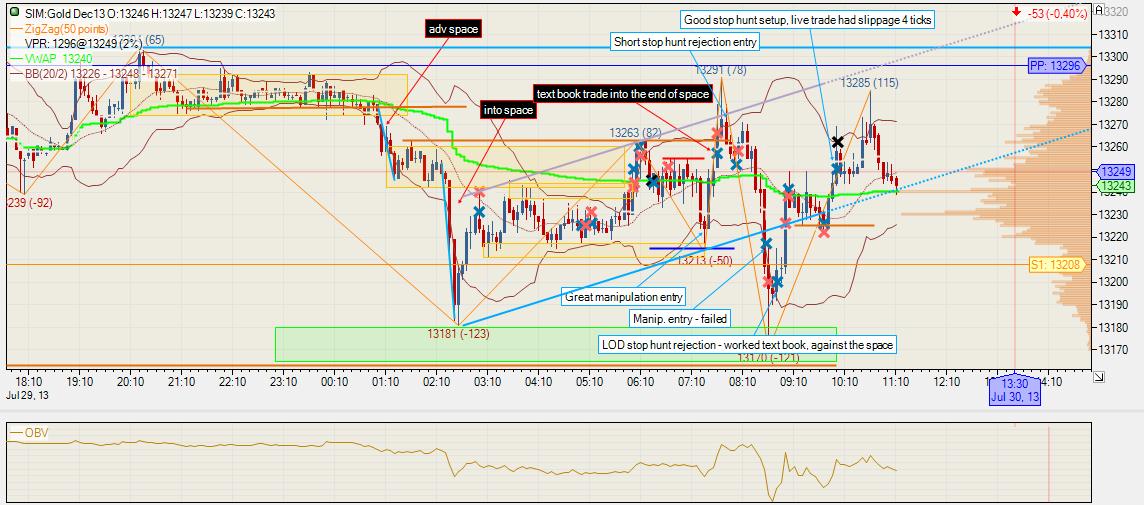Select 'Good stop hunt setup' slippage note
The image size is (1144, 505).
pyautogui.click(x=808, y=20)
